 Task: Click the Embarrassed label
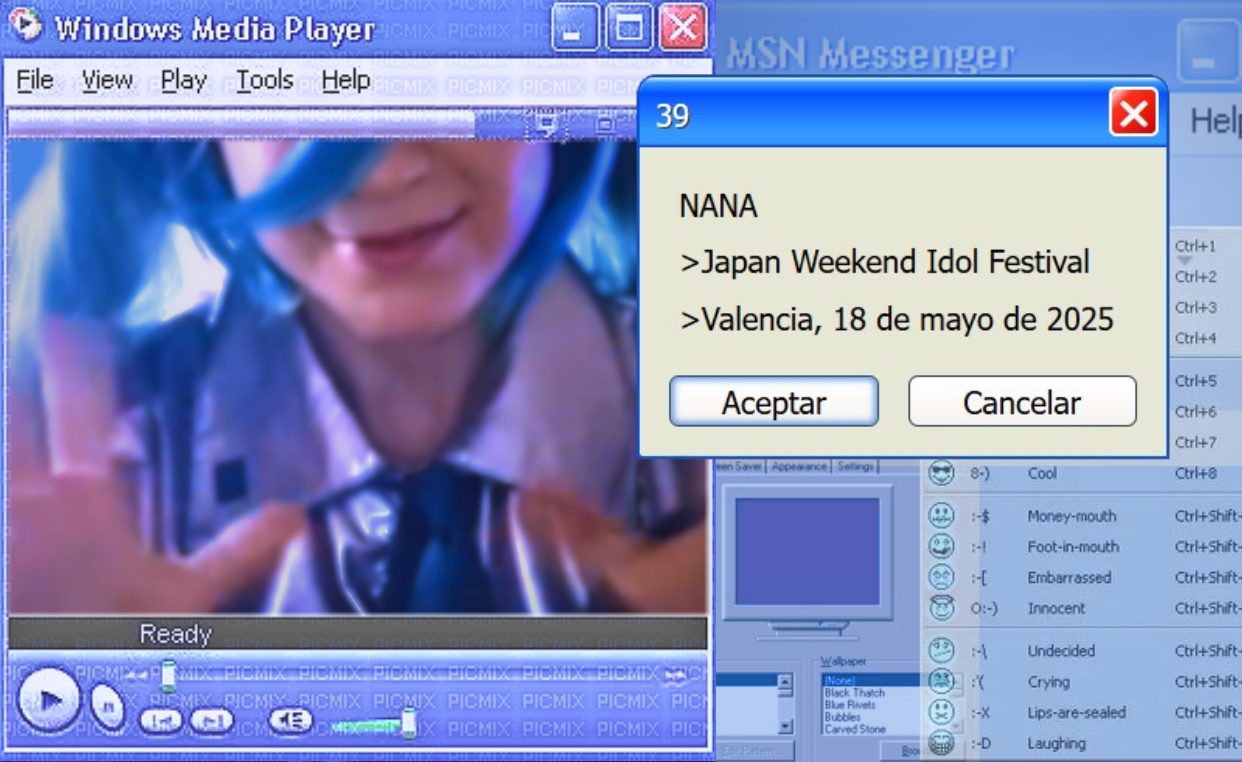[1069, 577]
